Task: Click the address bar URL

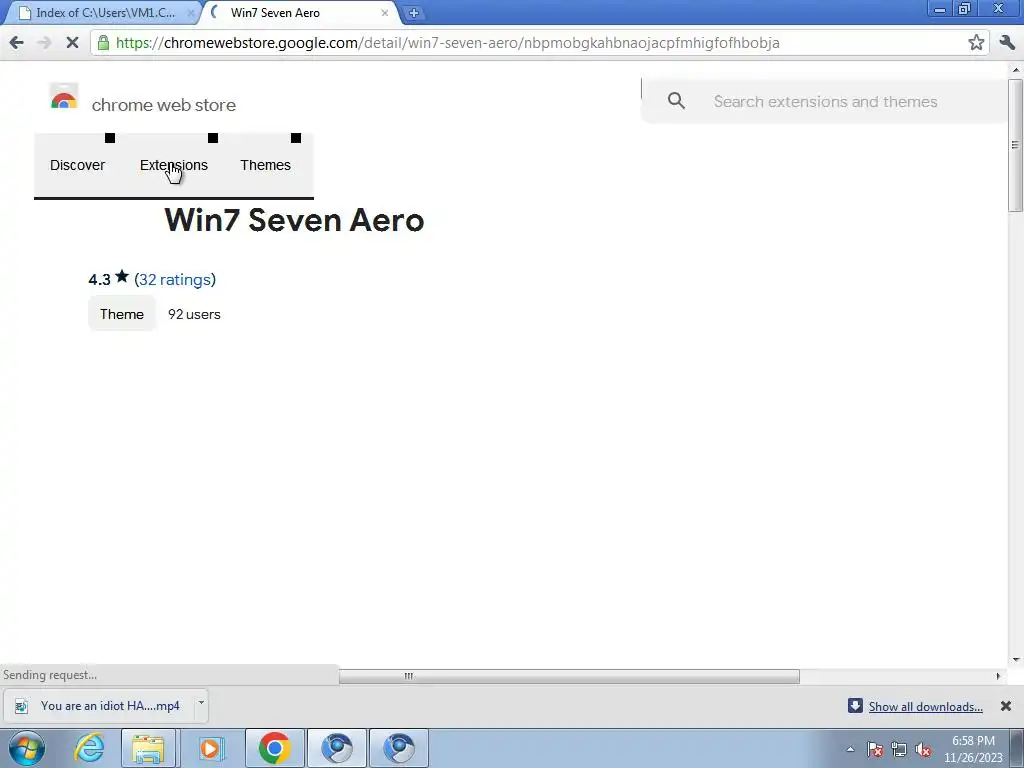Action: (447, 43)
